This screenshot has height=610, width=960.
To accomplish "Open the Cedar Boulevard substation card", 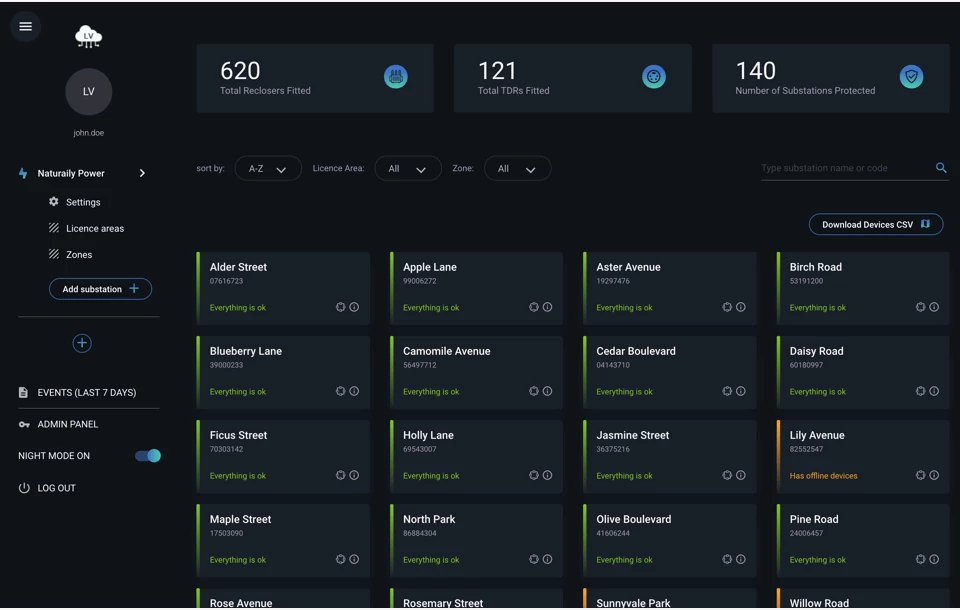I will click(x=670, y=372).
